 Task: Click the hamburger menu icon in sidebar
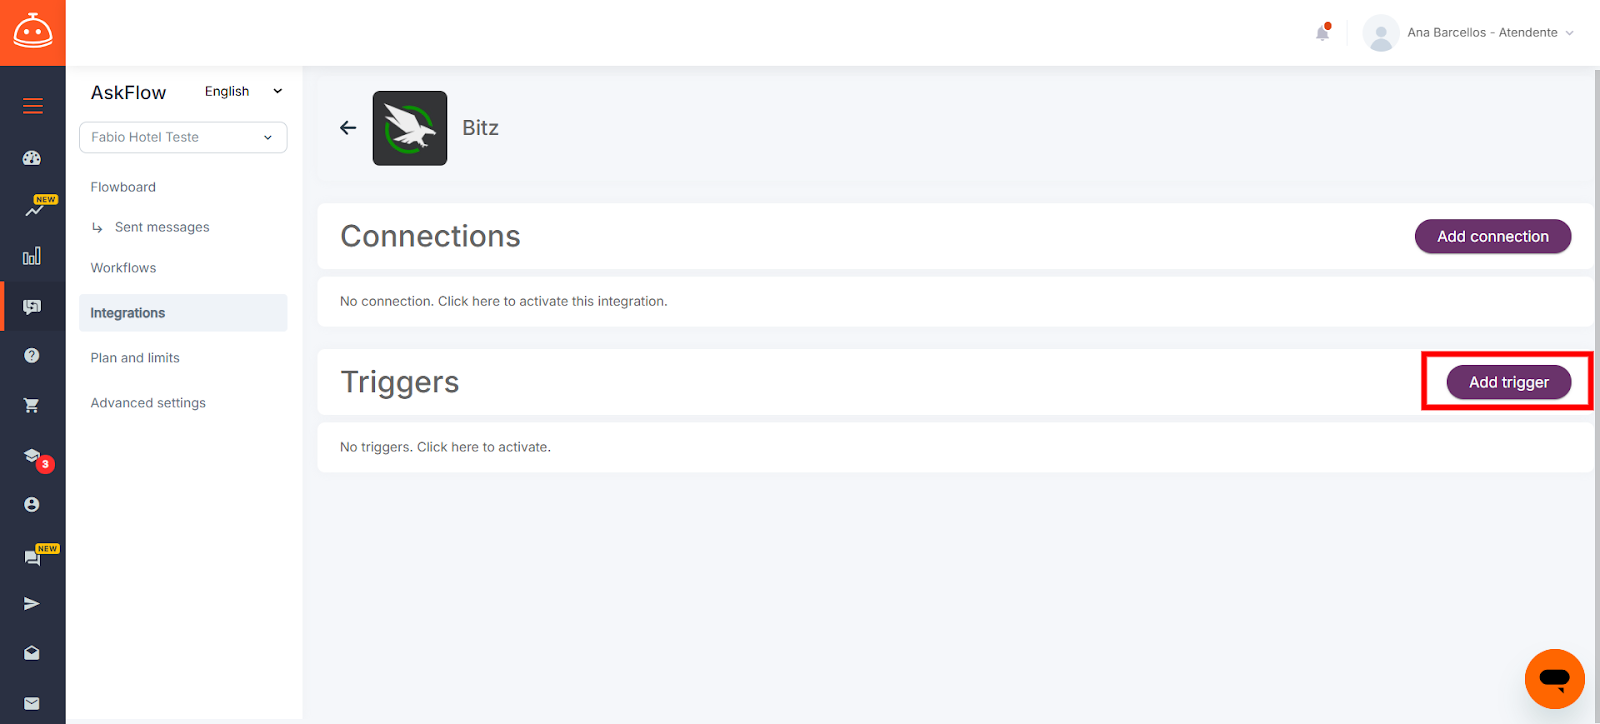(x=33, y=106)
